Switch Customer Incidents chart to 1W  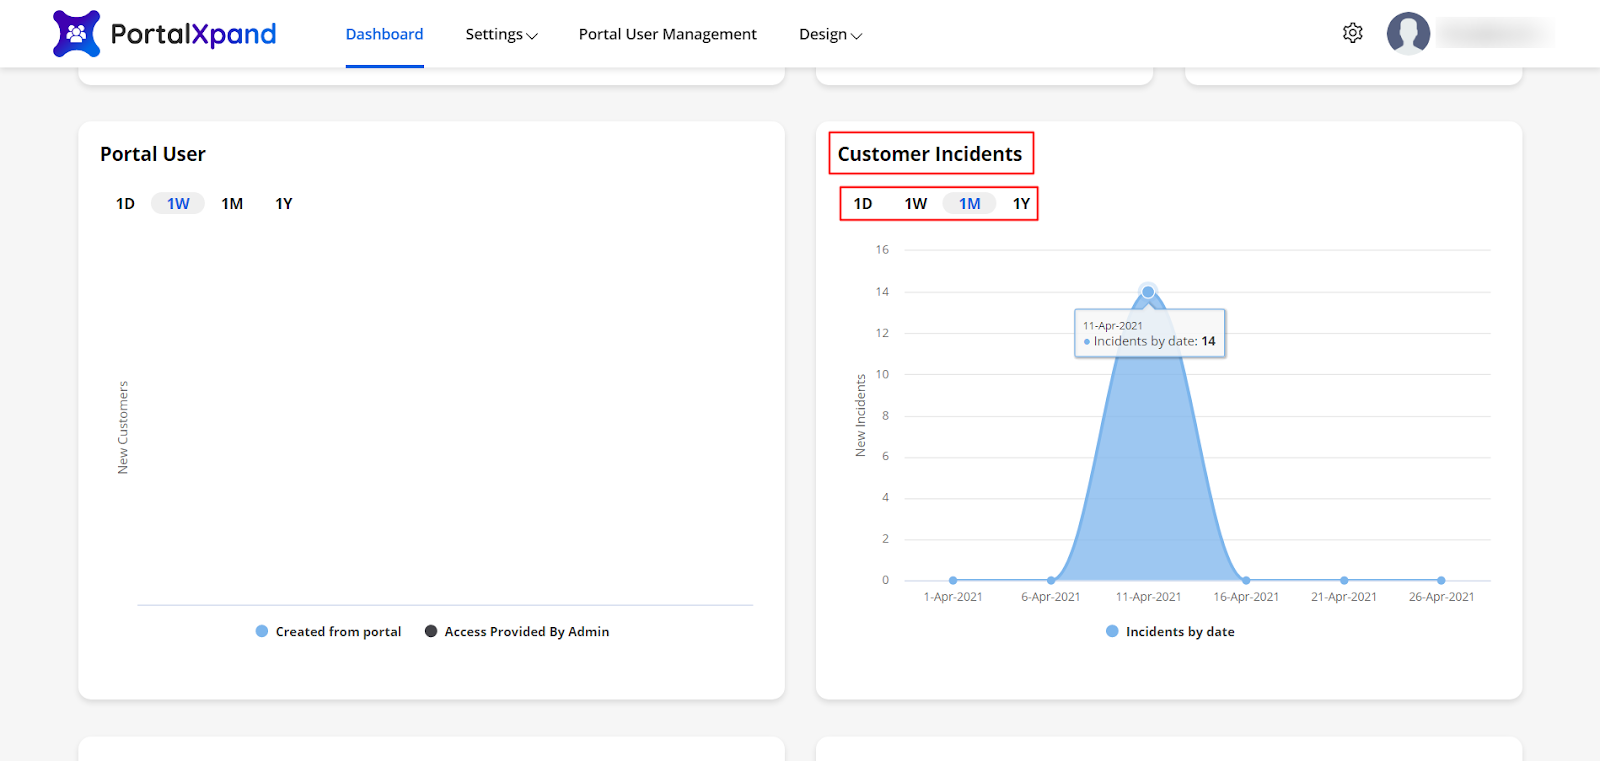tap(916, 204)
